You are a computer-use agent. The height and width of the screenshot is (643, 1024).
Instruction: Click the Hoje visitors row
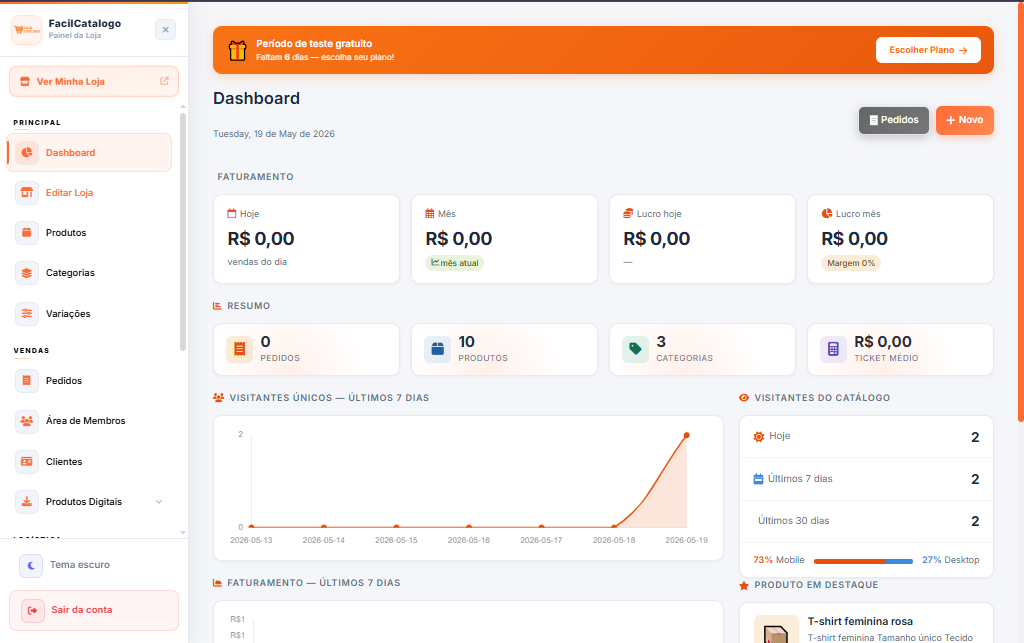tap(866, 437)
